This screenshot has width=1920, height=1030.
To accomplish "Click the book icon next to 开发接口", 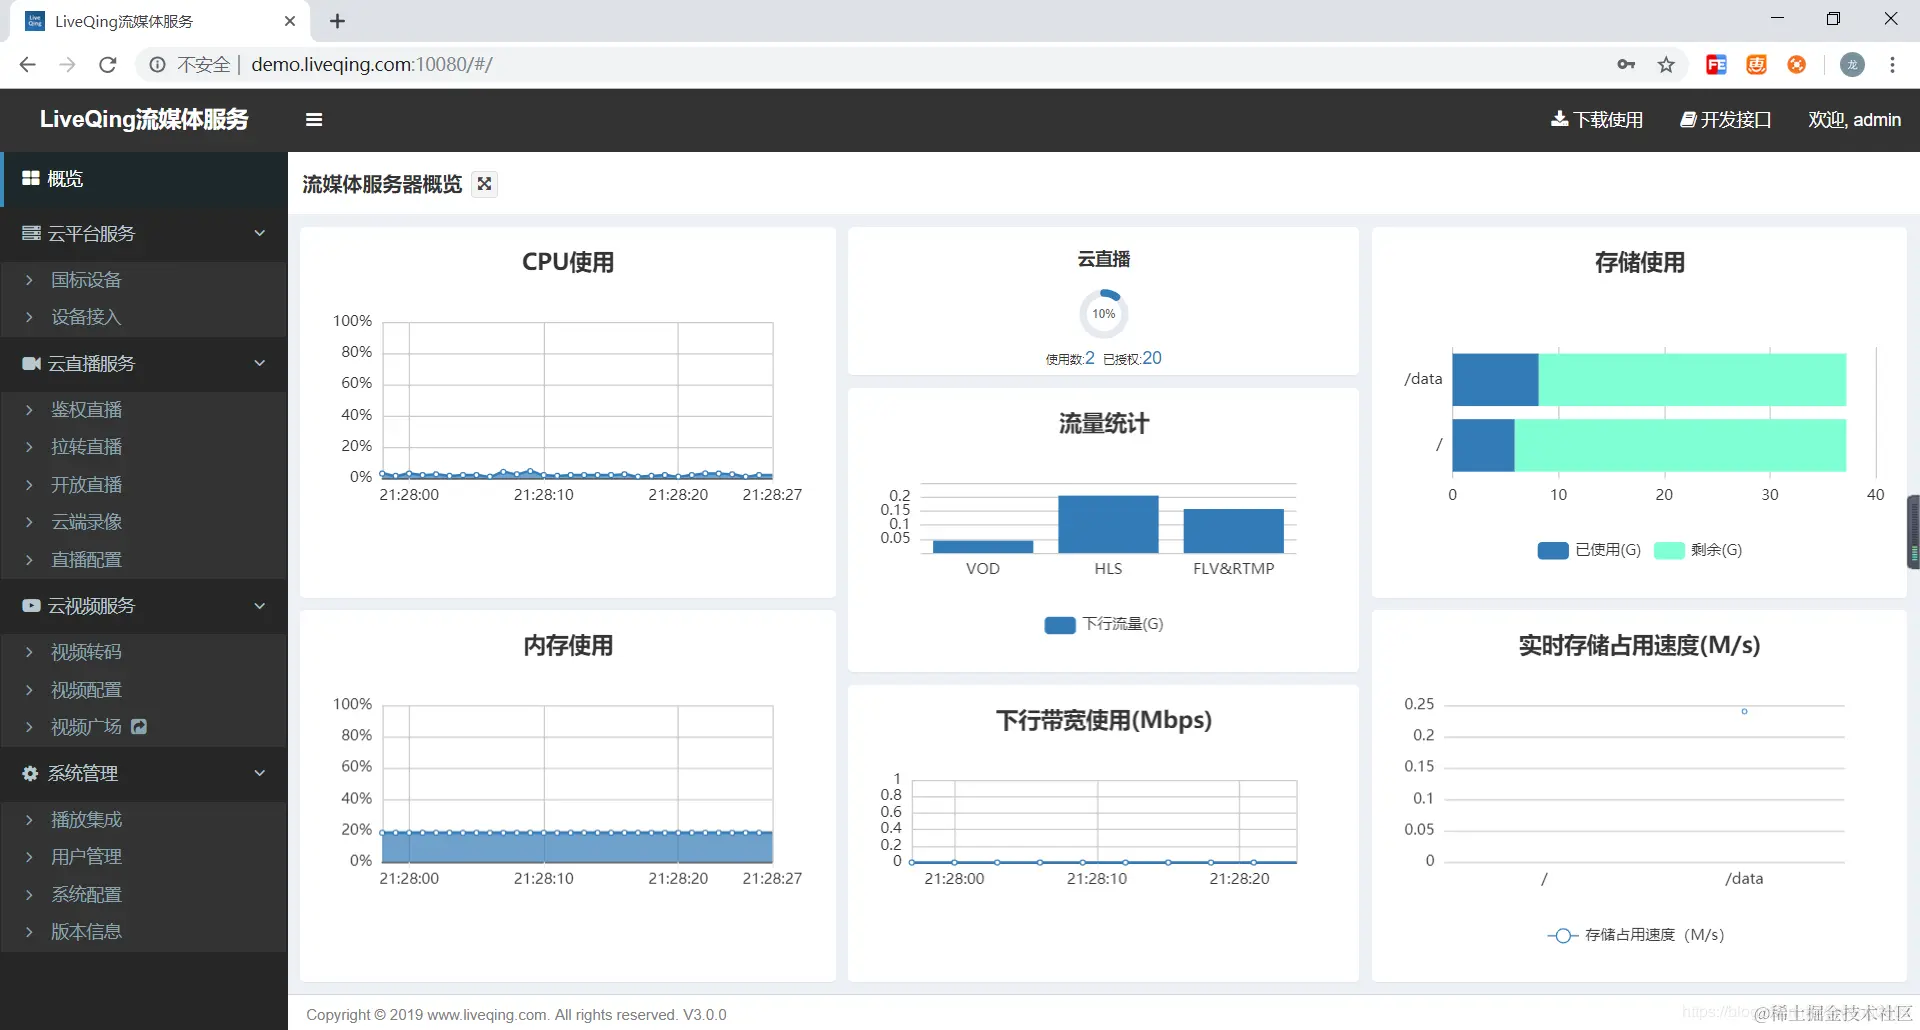I will [1688, 119].
